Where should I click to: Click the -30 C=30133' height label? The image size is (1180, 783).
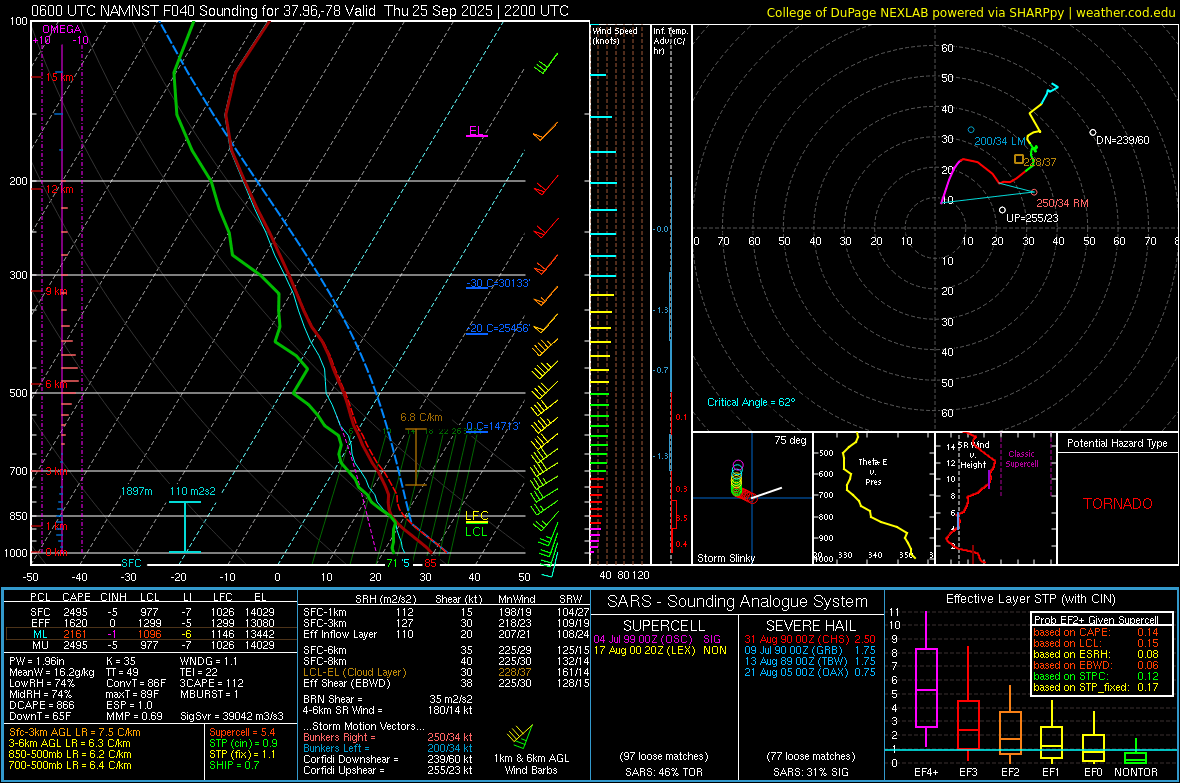tap(498, 283)
